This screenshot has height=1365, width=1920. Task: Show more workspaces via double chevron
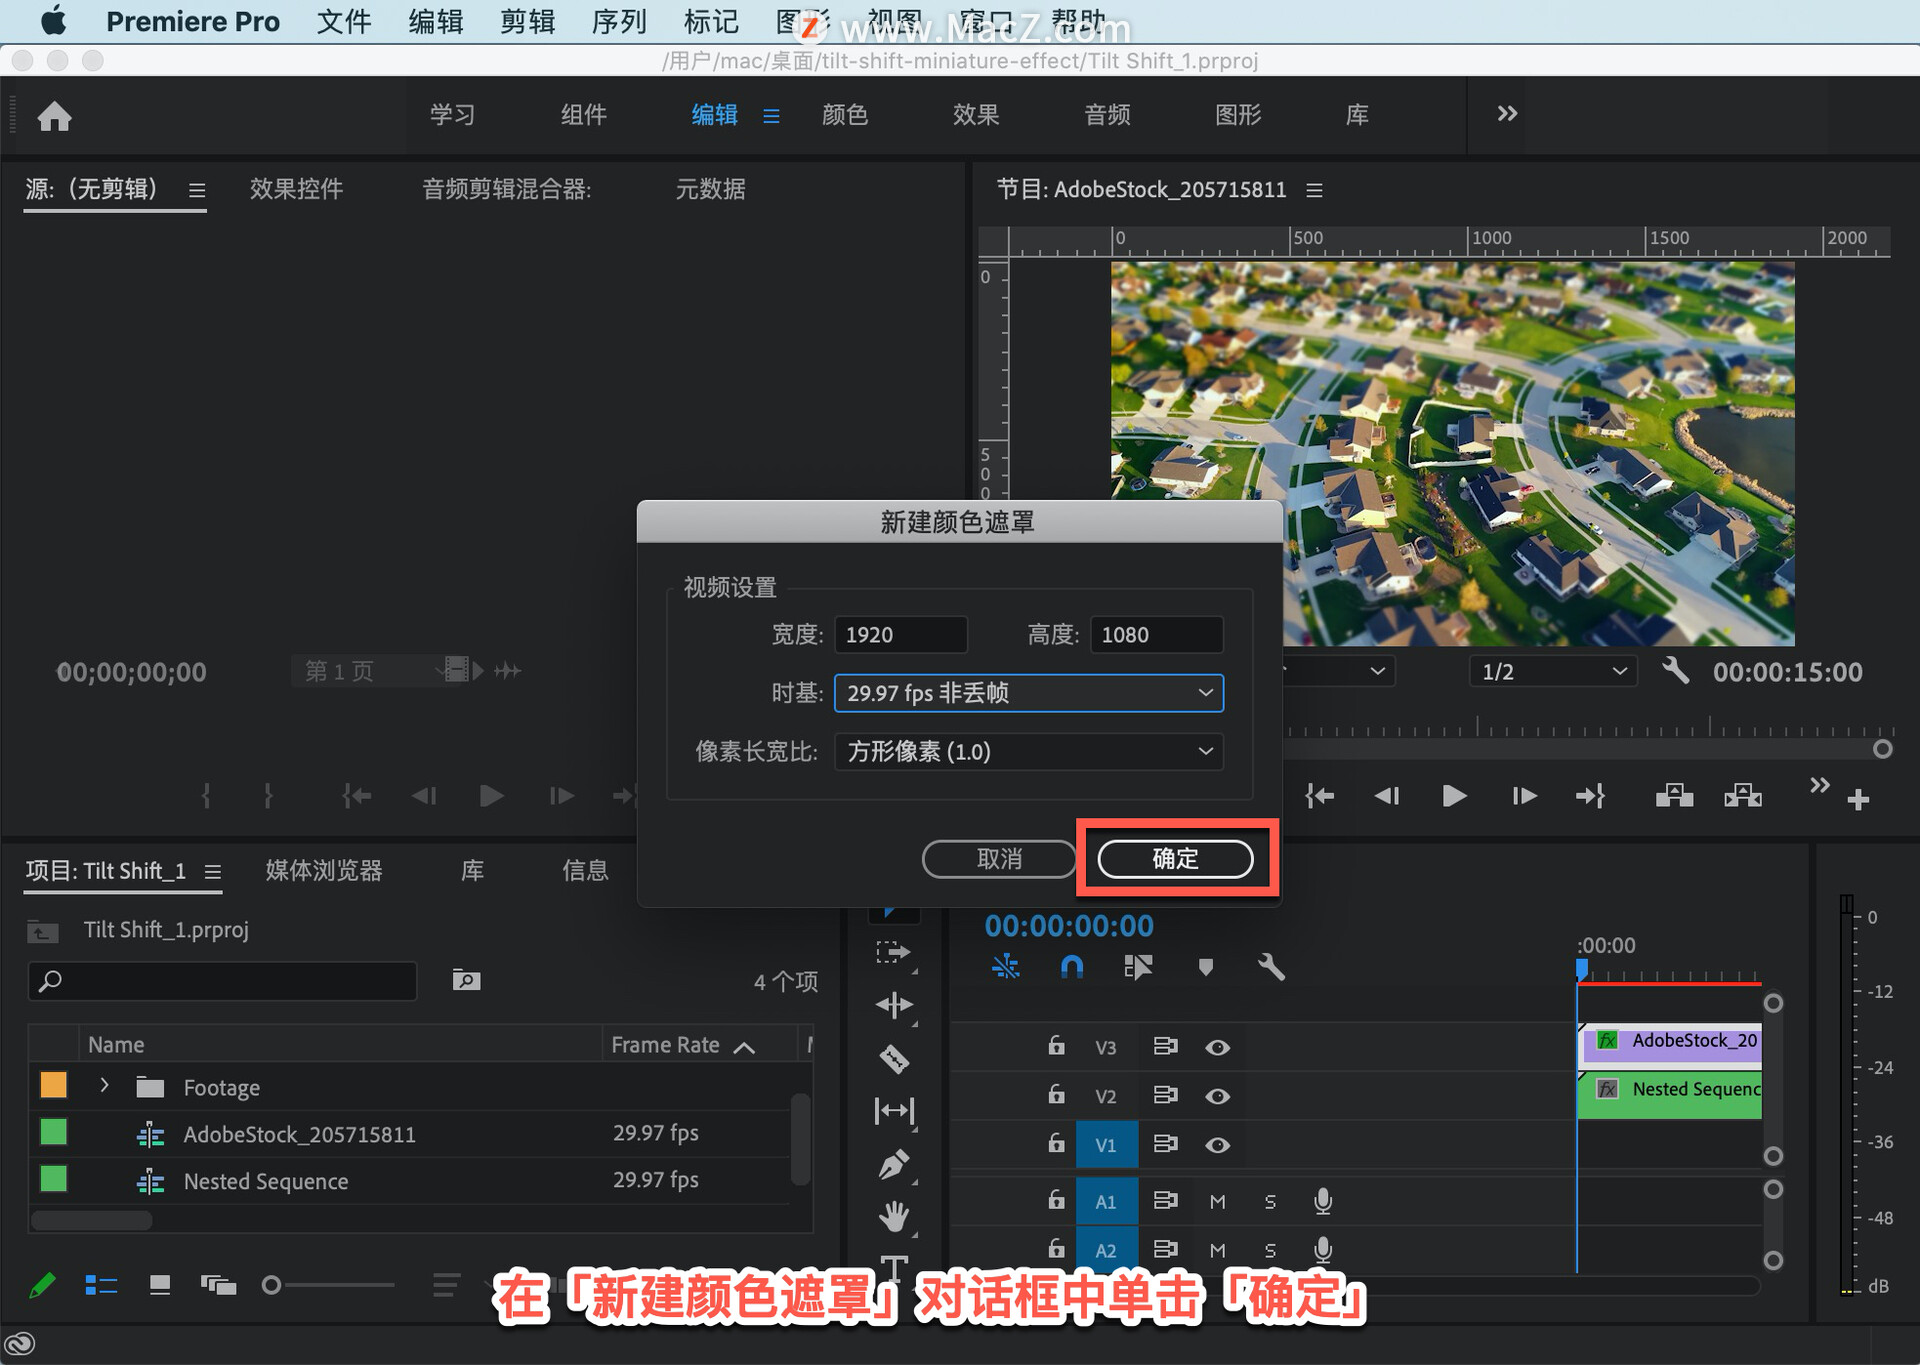coord(1507,113)
